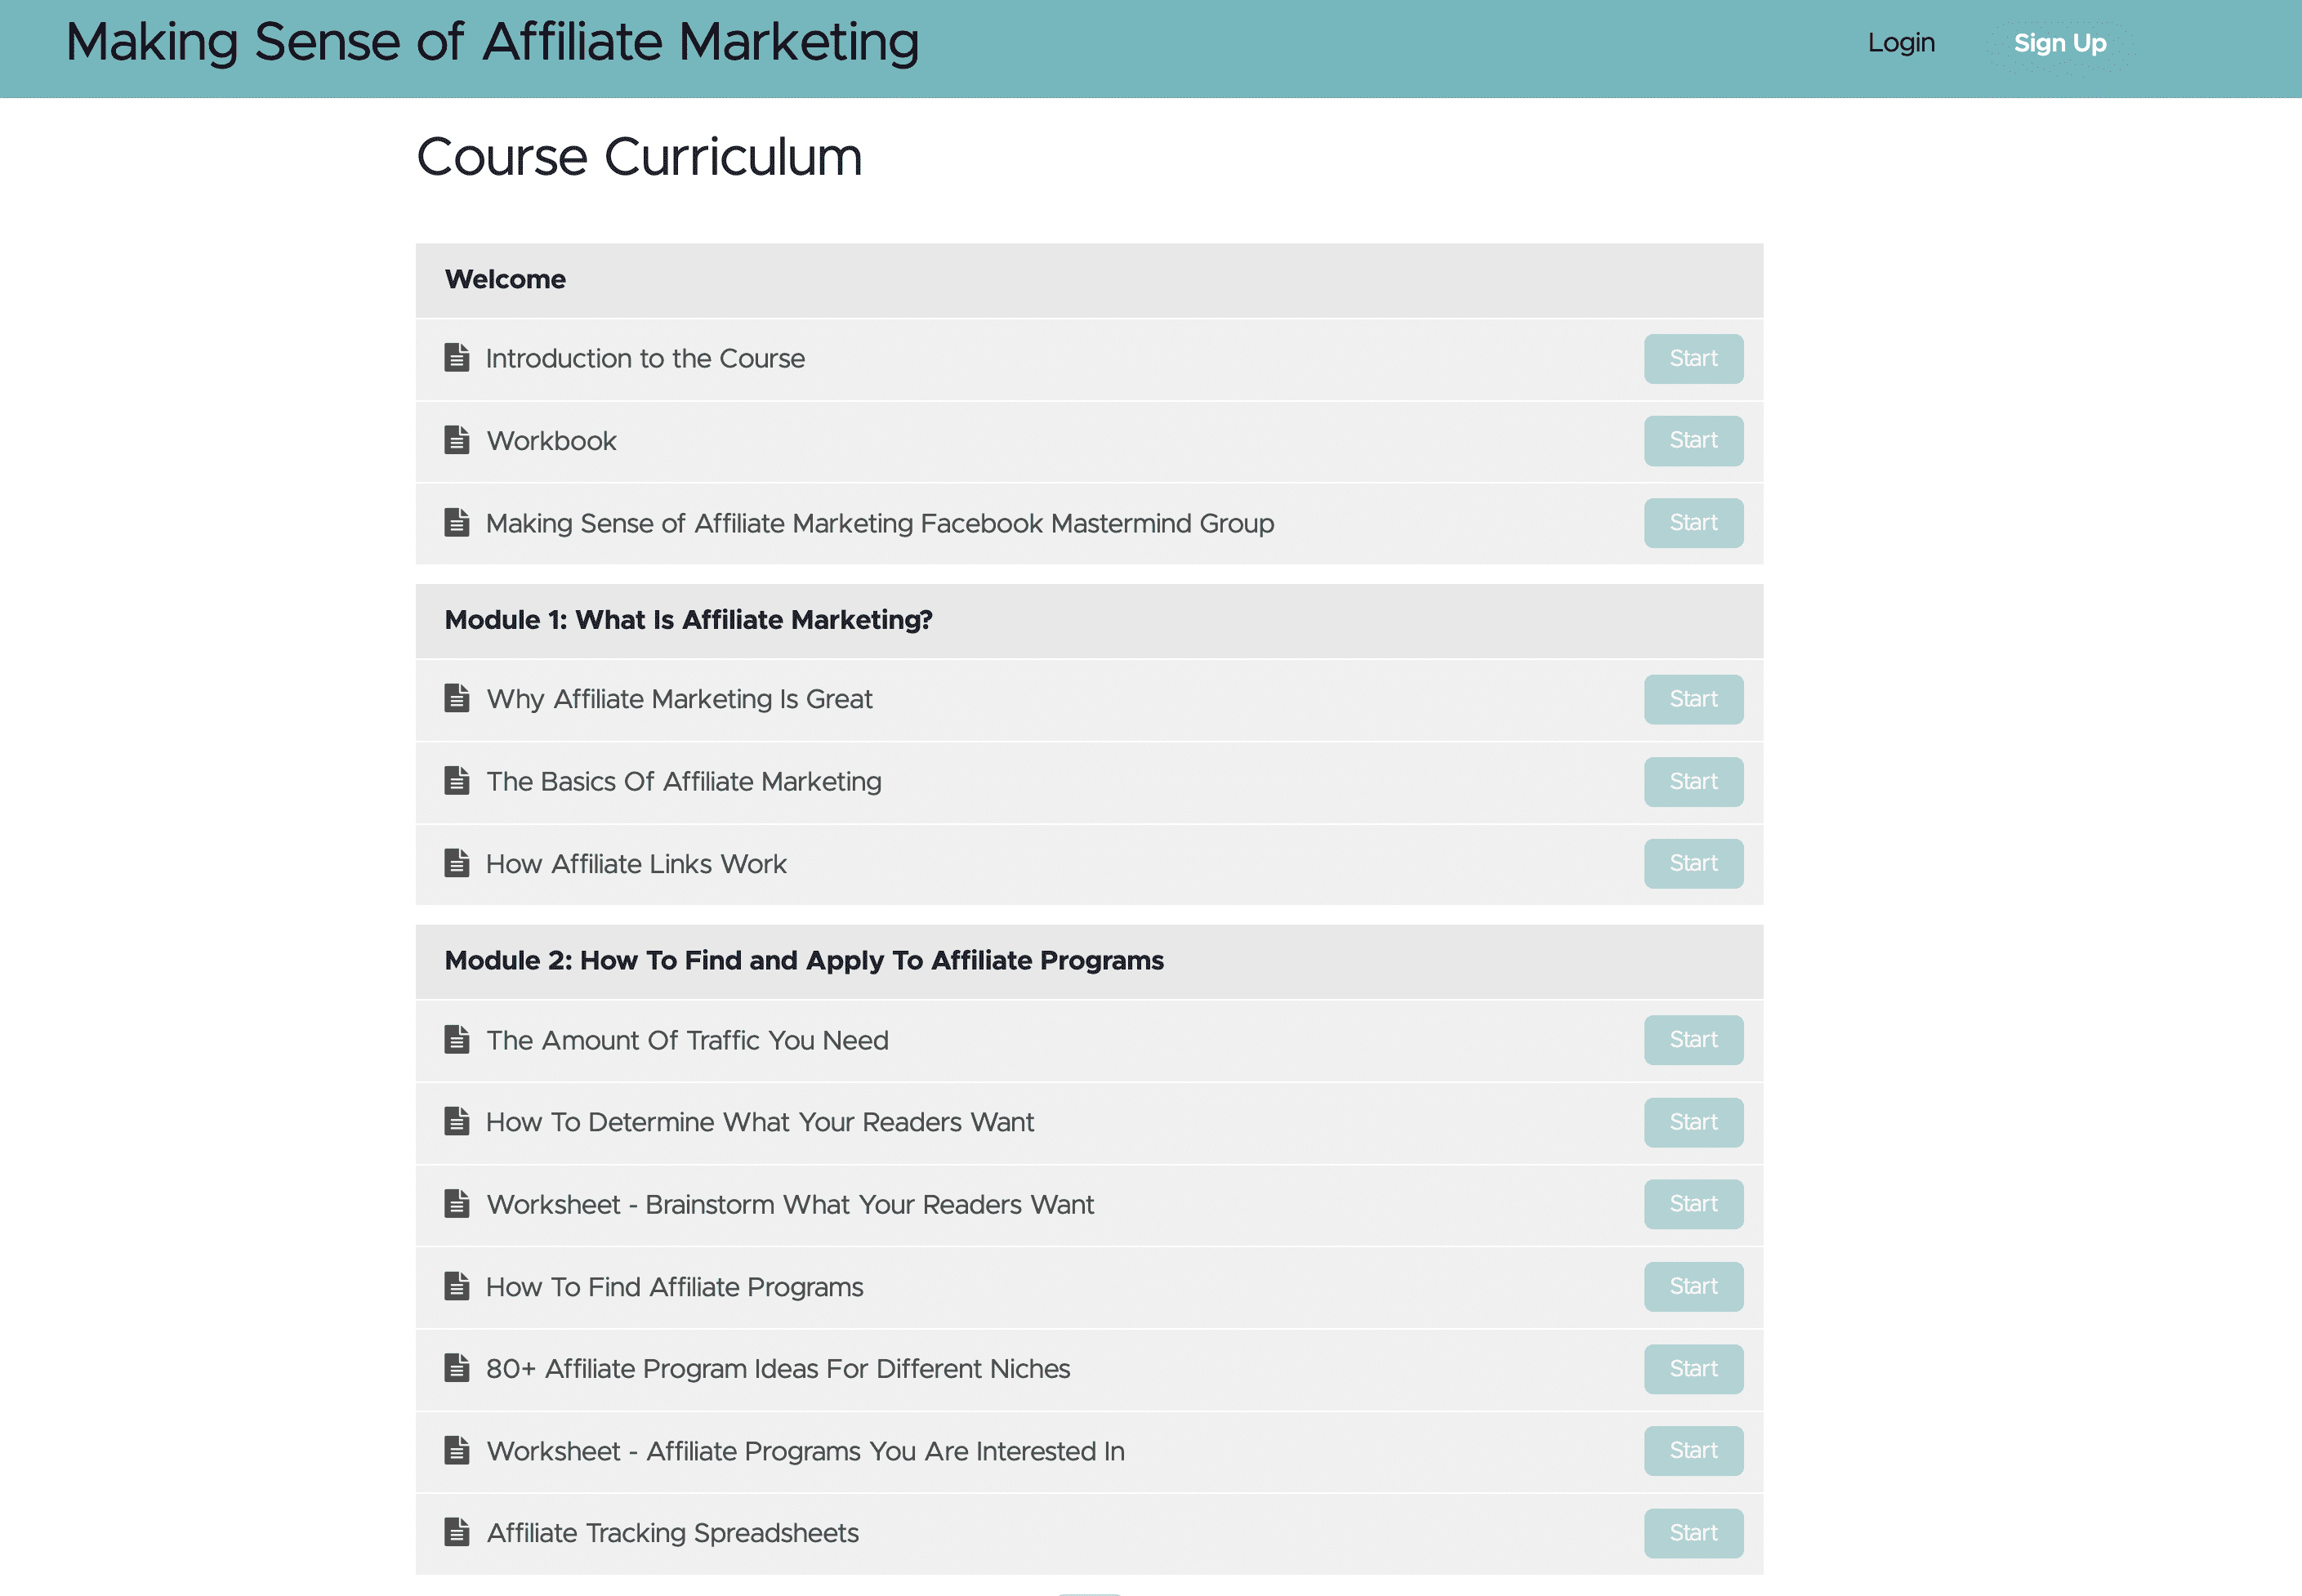Screen dimensions: 2302x1596
Task: Click document icon beside Affiliate Tracking Spreadsheets
Action: (457, 1532)
